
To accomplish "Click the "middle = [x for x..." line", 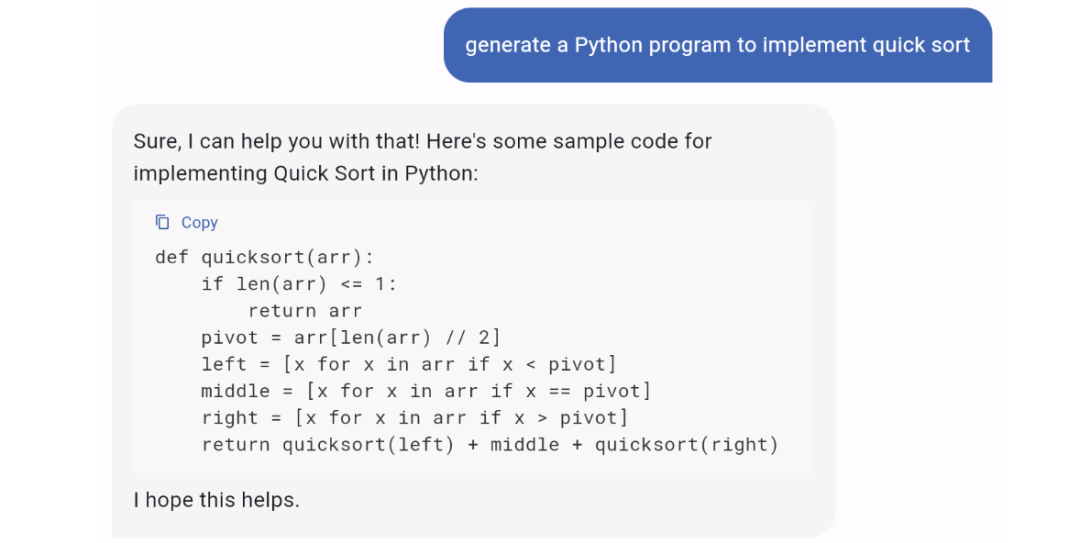I will [425, 391].
